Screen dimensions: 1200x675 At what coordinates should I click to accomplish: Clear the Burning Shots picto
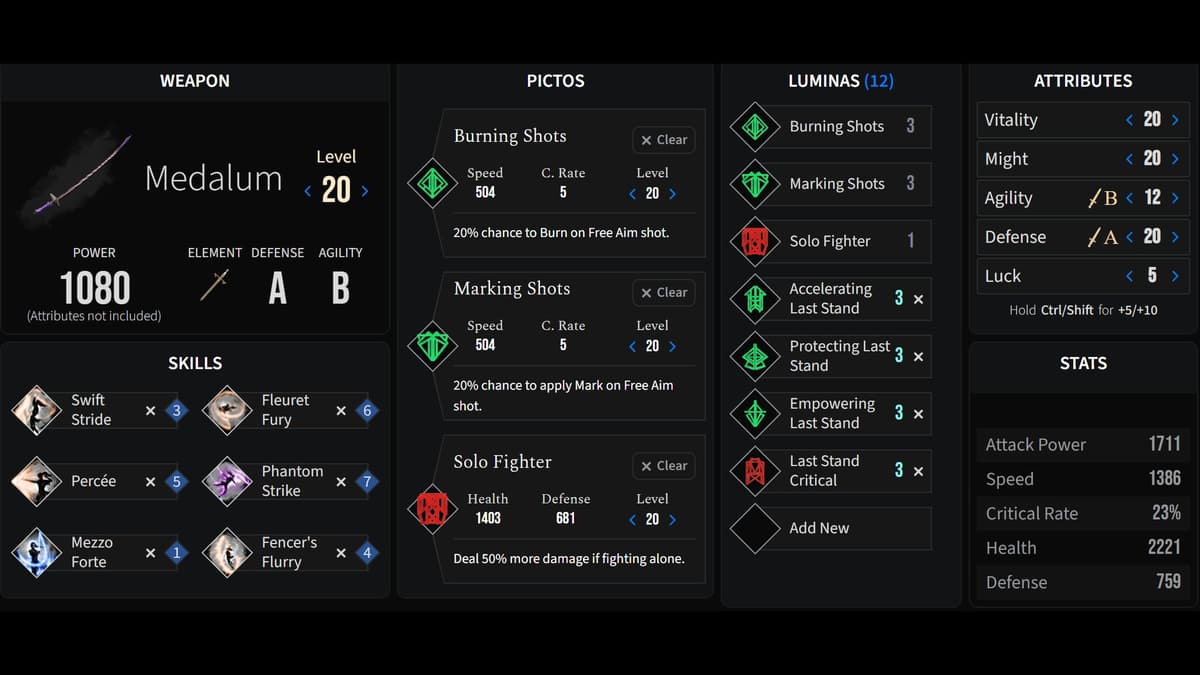point(664,140)
